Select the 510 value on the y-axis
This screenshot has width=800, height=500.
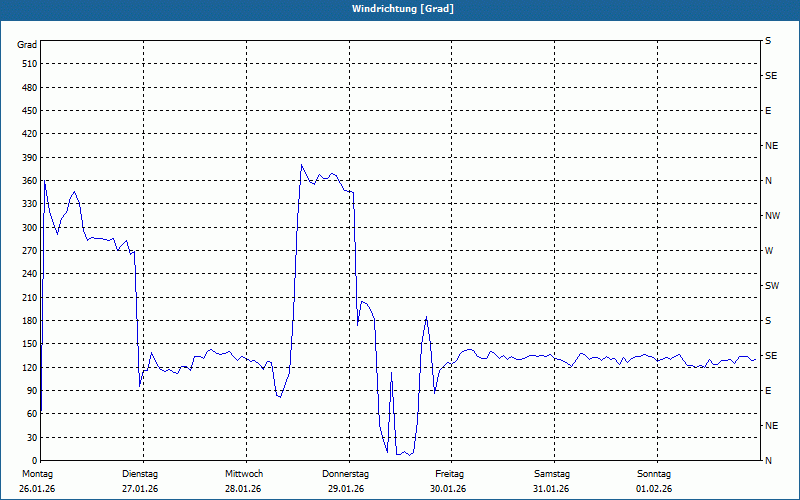click(x=28, y=64)
